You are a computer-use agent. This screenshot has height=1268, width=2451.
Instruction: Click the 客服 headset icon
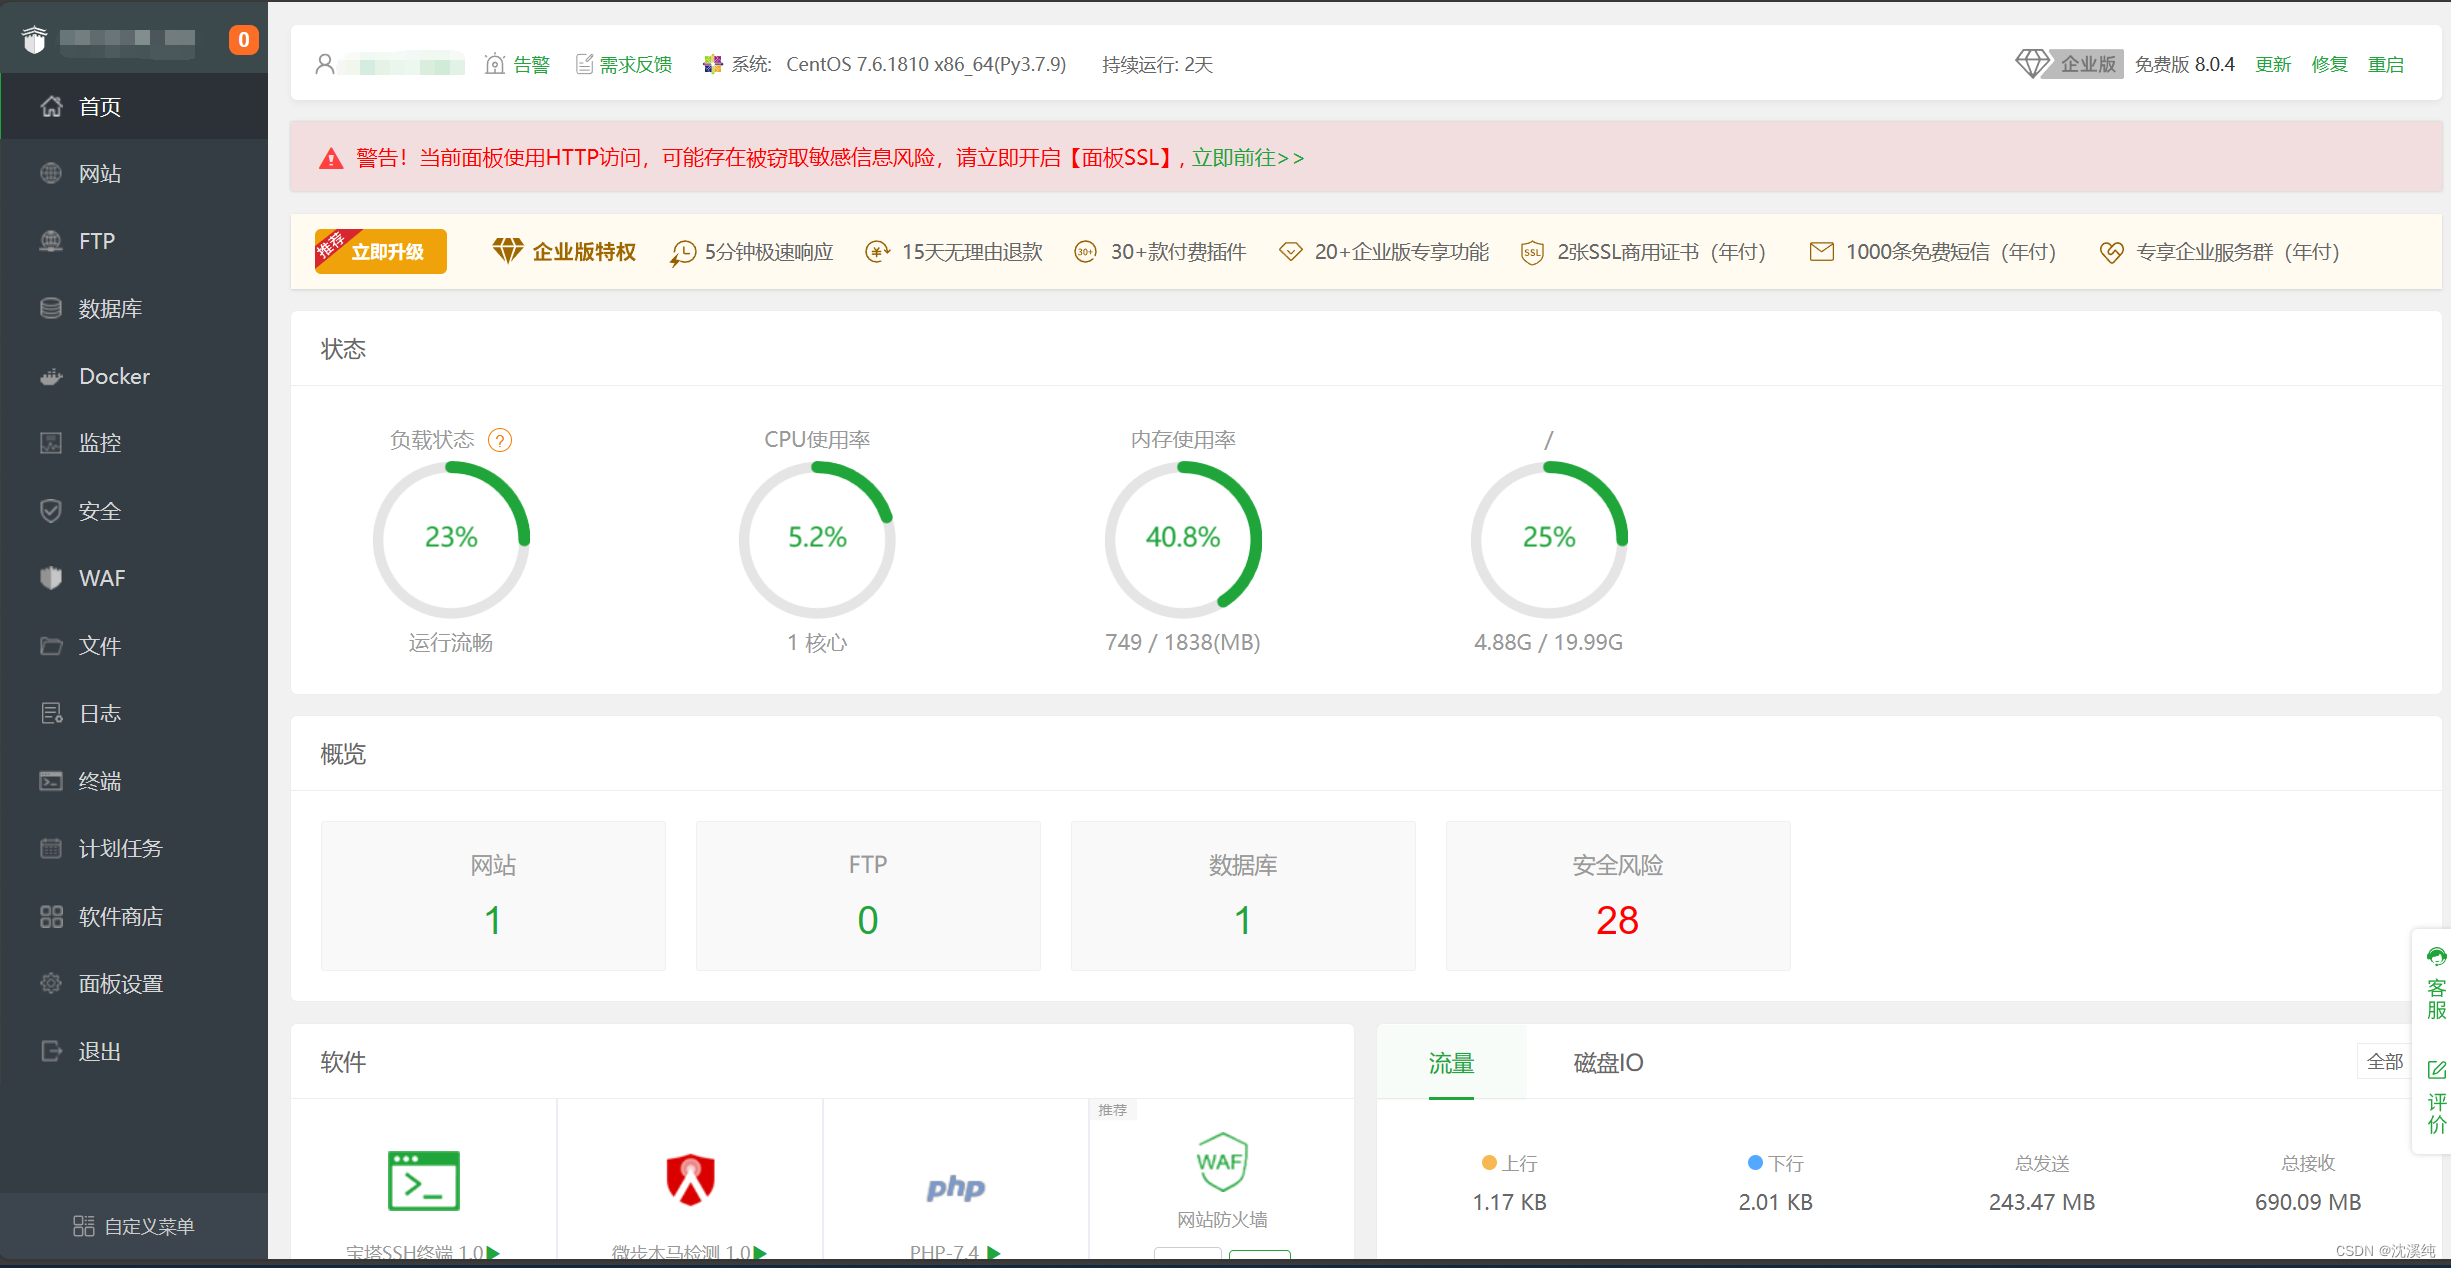[2436, 957]
